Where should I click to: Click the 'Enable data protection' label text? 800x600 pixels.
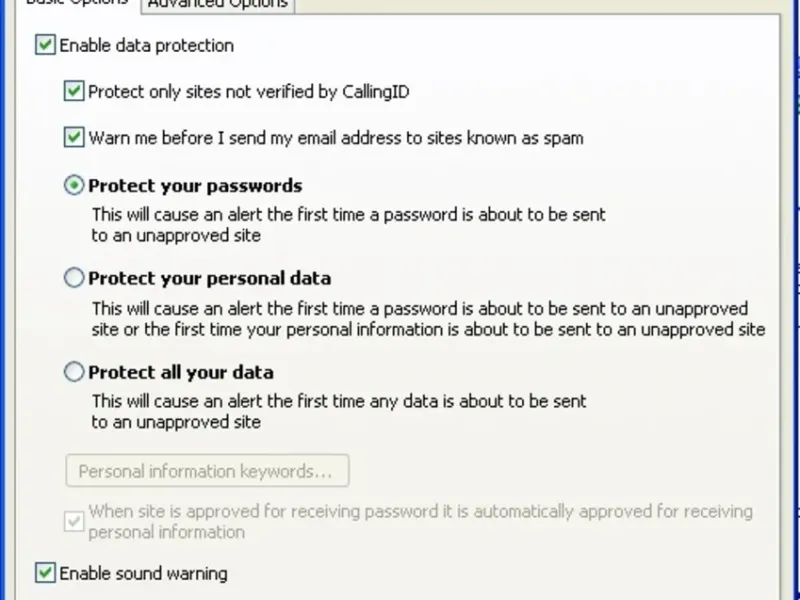(146, 46)
